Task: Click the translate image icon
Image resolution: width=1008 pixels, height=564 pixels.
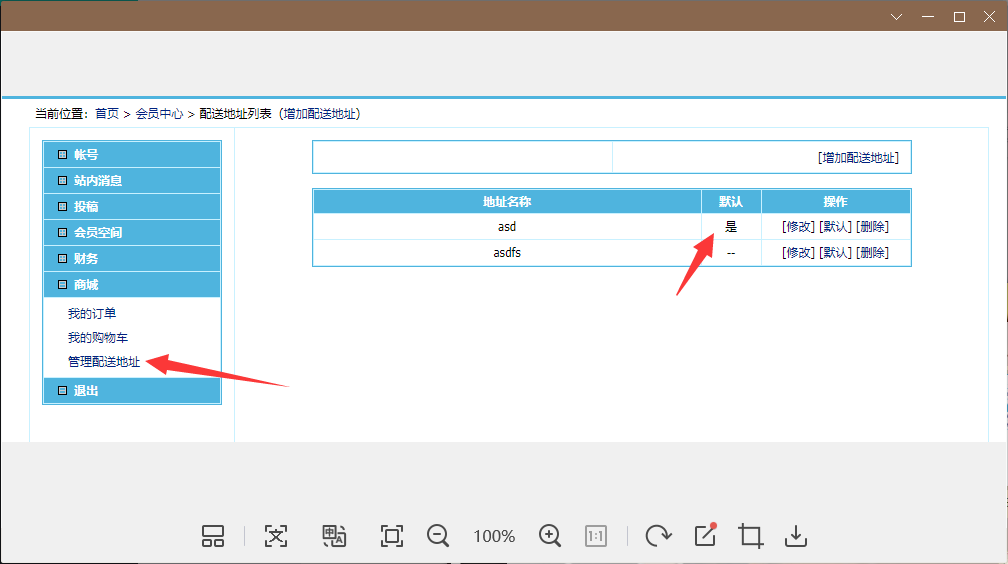Action: pyautogui.click(x=334, y=536)
